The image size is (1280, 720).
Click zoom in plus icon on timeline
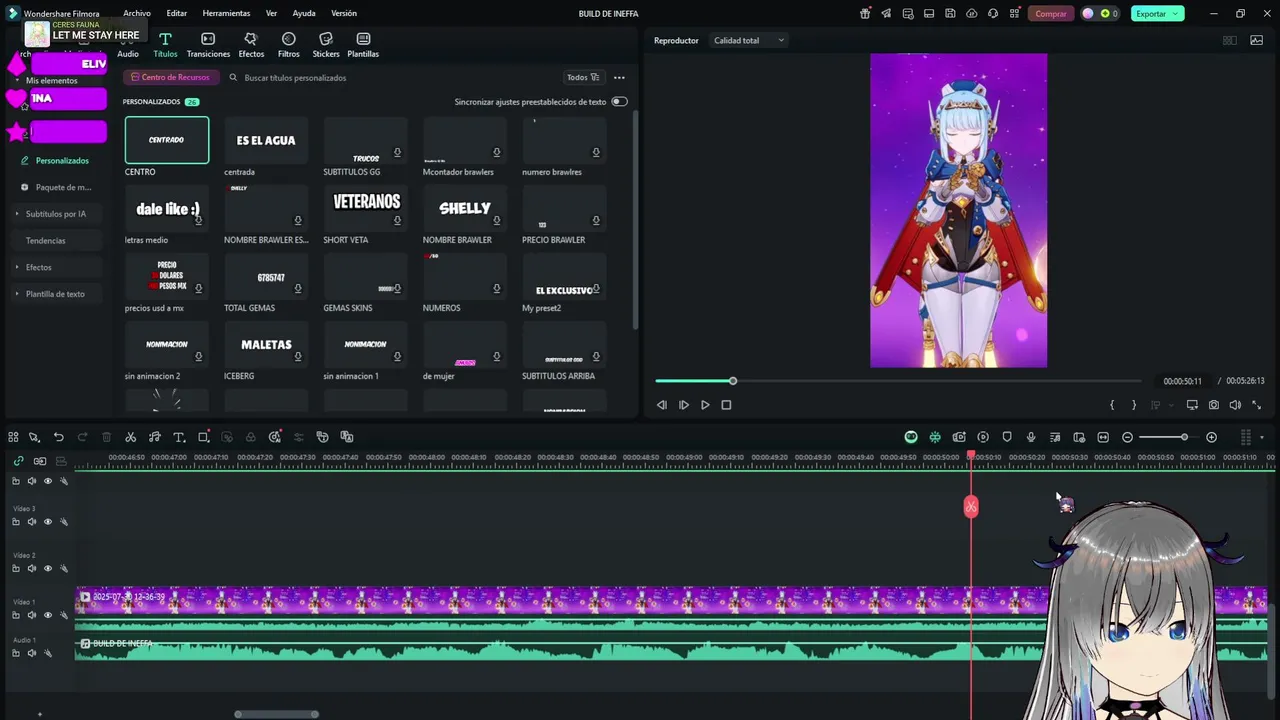tap(1211, 437)
